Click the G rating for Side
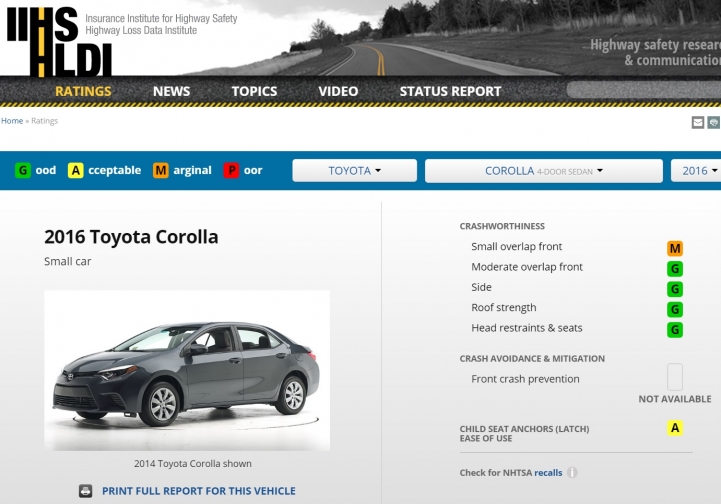The width and height of the screenshot is (721, 504). 675,289
